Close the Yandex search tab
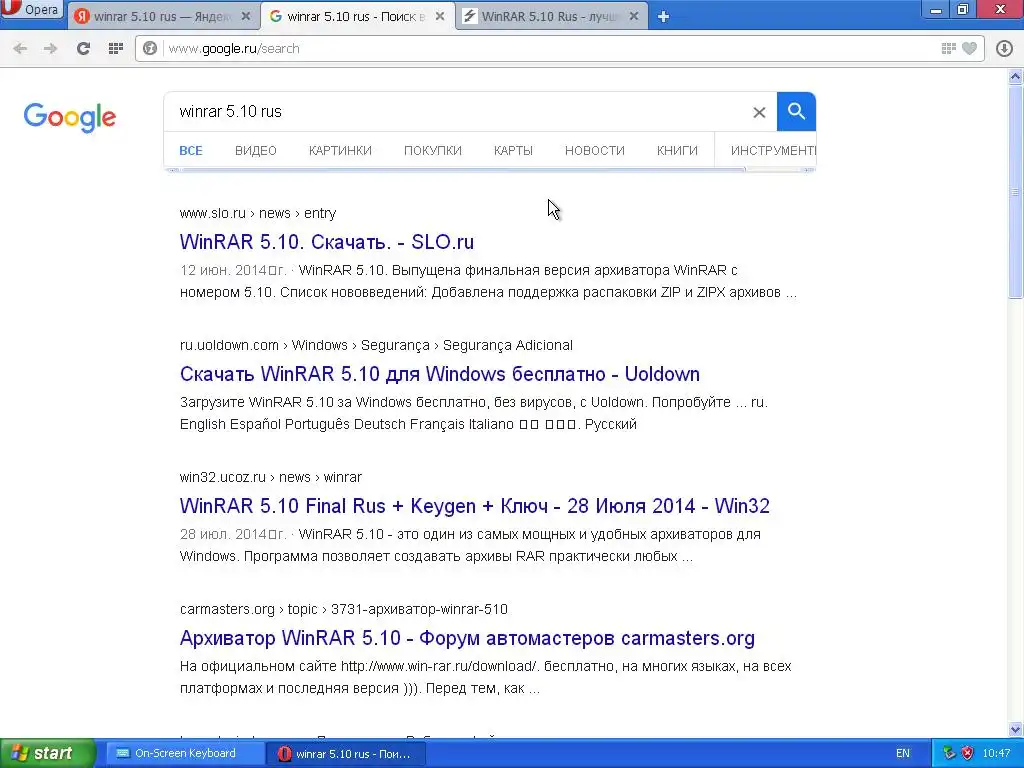Viewport: 1024px width, 768px height. pyautogui.click(x=246, y=16)
